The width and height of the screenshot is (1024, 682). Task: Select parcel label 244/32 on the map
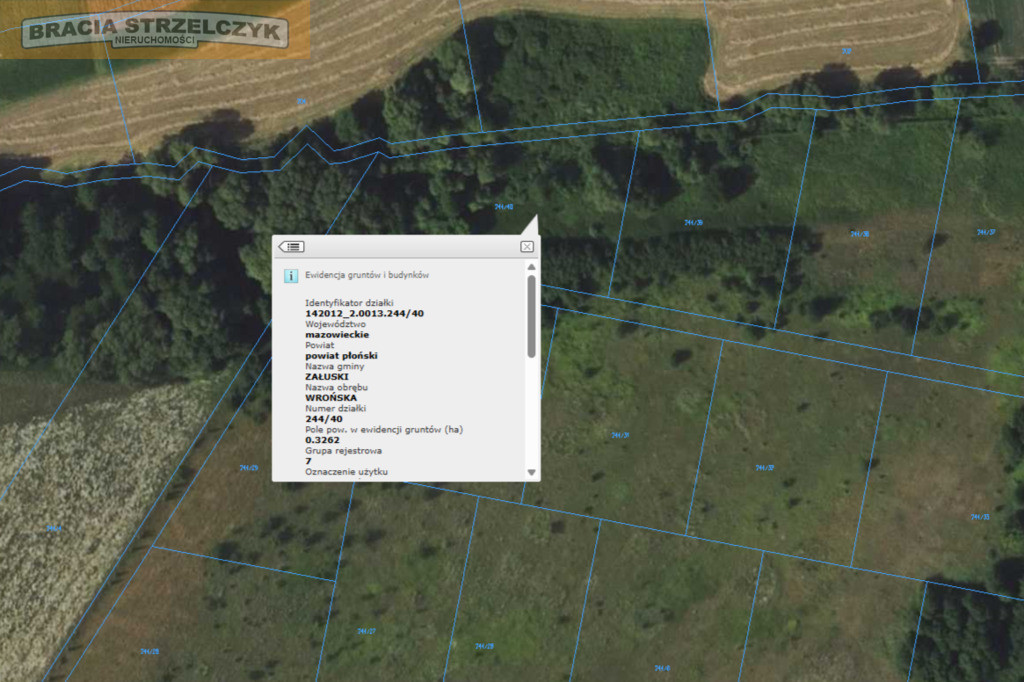tap(765, 468)
